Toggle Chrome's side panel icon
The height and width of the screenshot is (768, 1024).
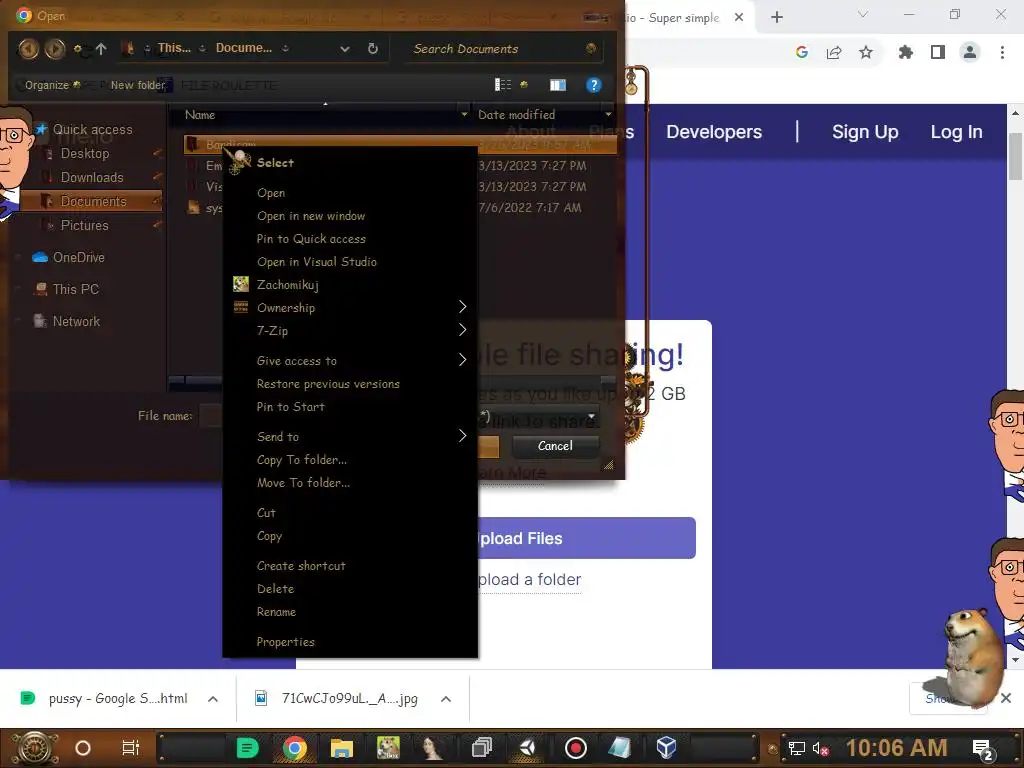(938, 52)
